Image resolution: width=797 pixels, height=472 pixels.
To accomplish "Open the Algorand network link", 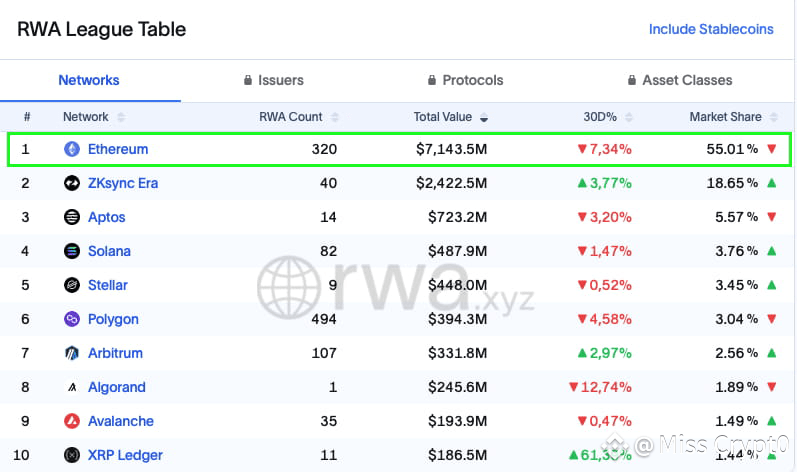I will point(117,387).
